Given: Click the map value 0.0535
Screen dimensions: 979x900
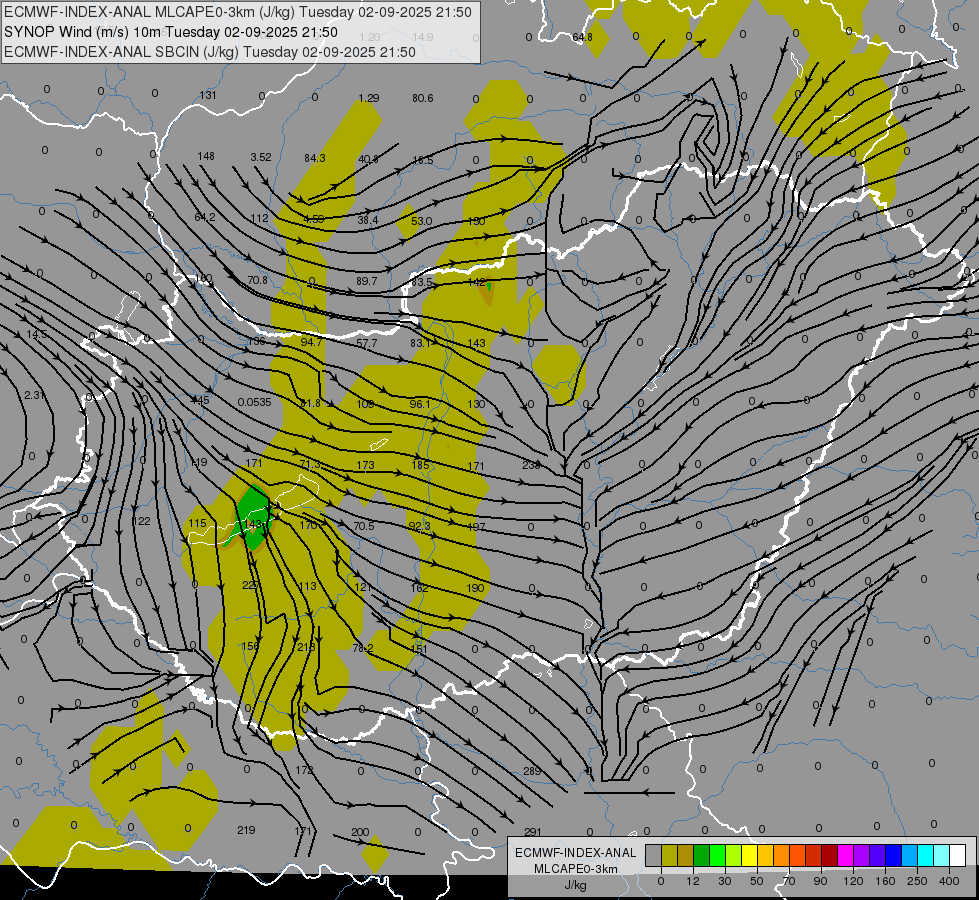Looking at the screenshot, I should 254,402.
